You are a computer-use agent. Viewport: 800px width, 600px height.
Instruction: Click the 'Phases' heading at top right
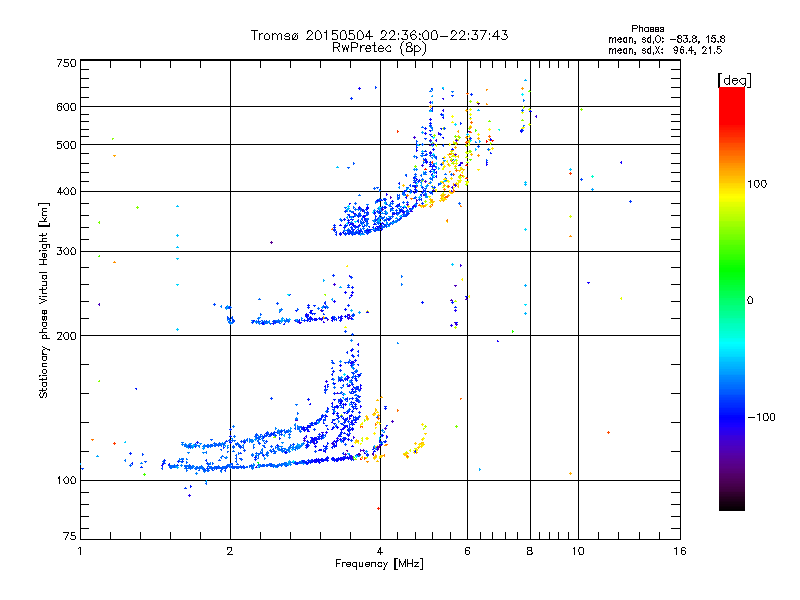click(647, 29)
